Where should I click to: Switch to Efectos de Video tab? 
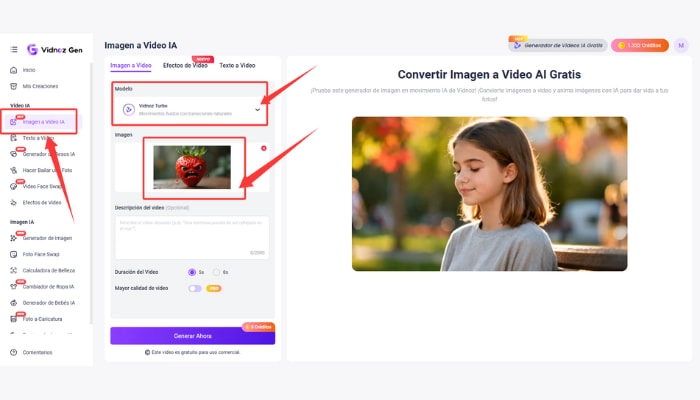(x=185, y=65)
